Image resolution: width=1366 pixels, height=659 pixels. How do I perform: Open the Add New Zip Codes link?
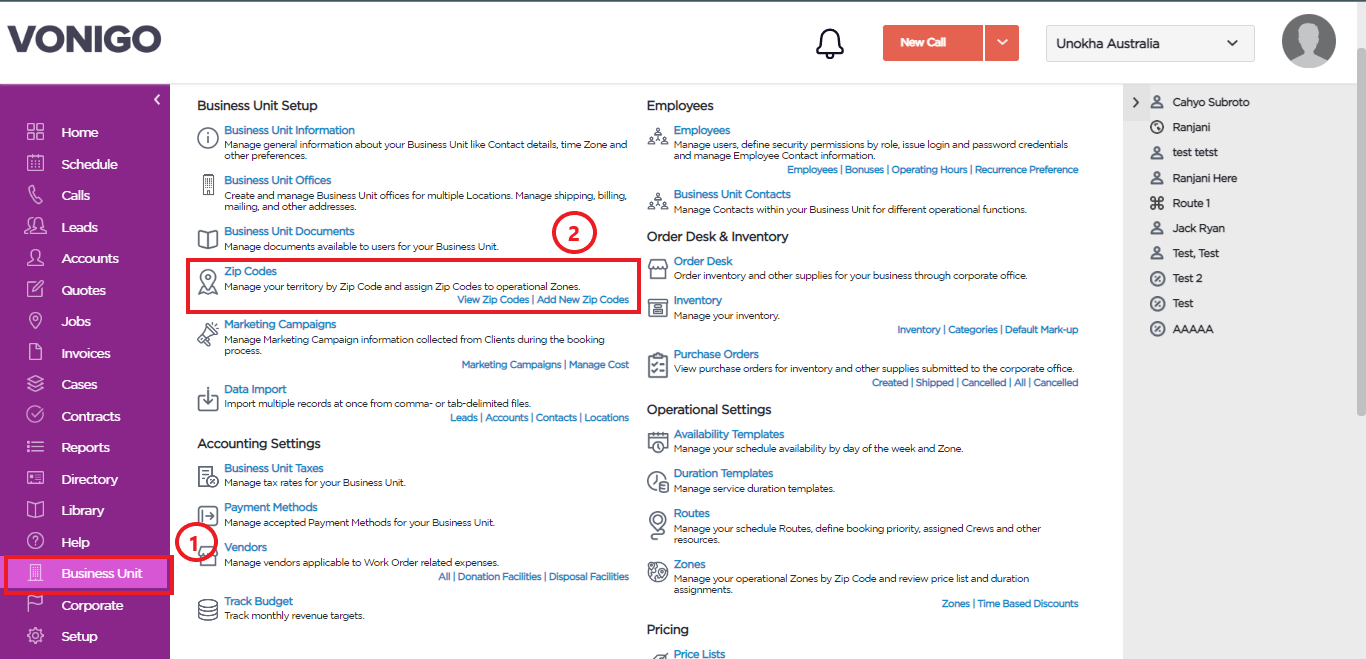(x=583, y=299)
